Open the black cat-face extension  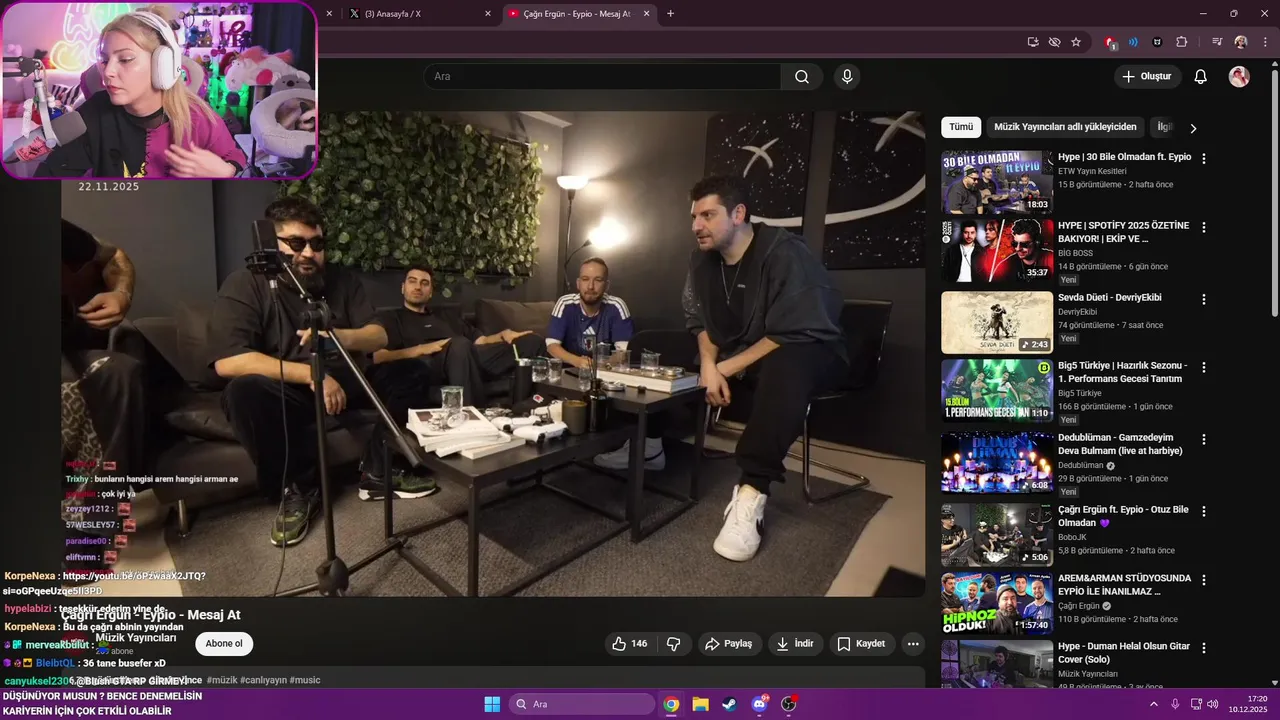1157,42
